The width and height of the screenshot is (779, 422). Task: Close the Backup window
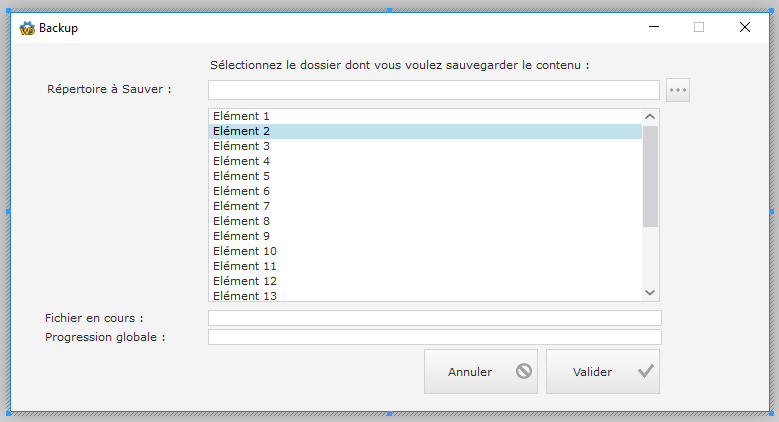(x=745, y=28)
